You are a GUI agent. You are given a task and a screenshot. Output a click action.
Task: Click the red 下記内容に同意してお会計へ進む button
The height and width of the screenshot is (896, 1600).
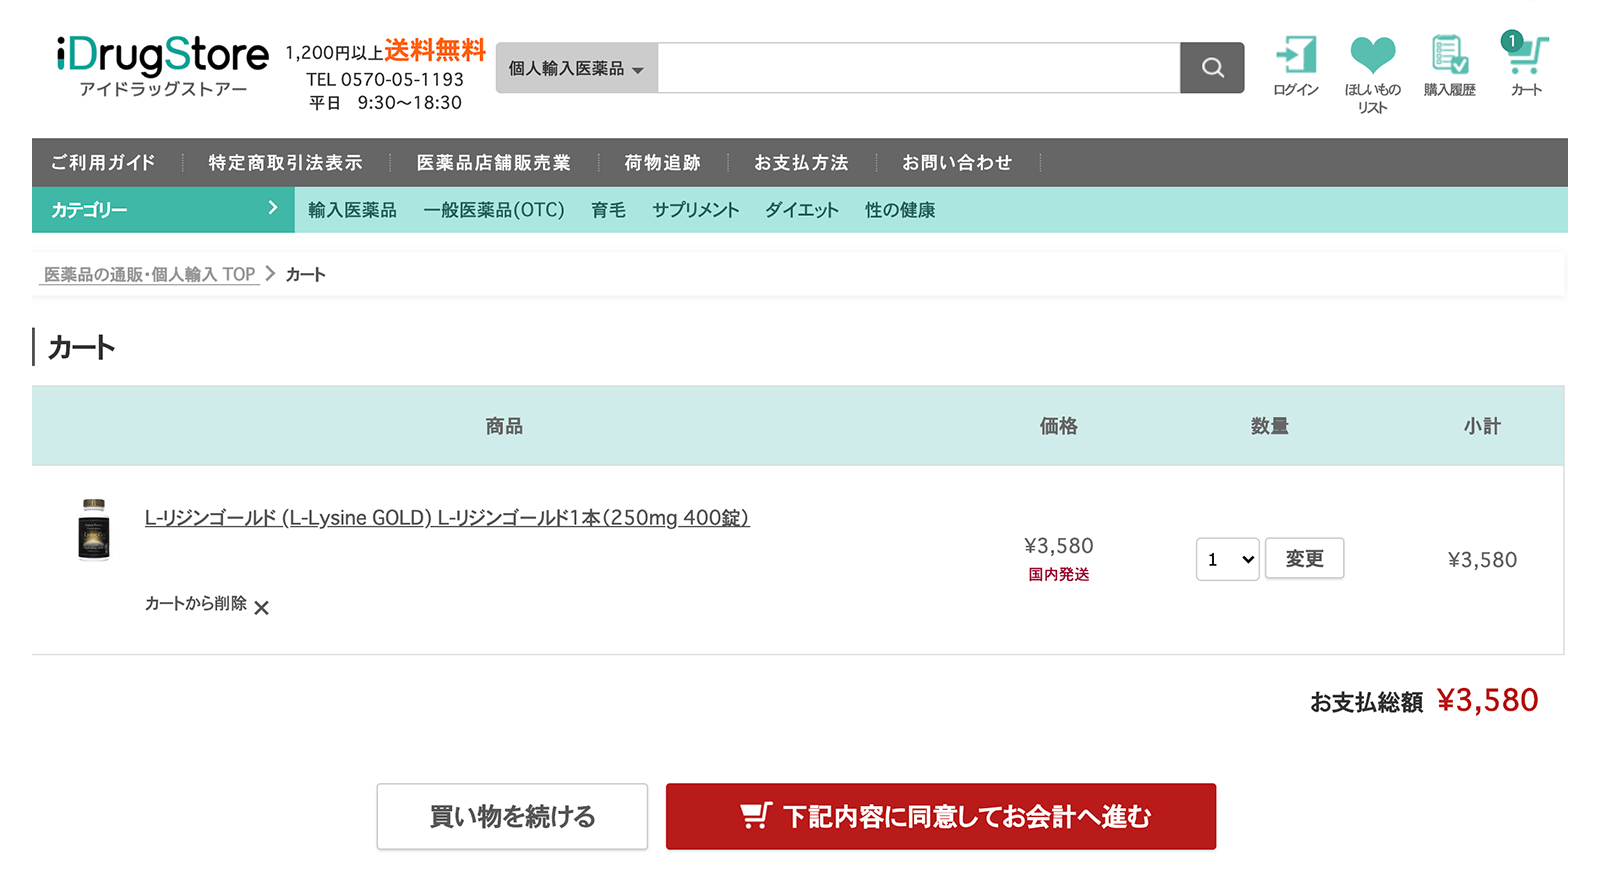(941, 816)
